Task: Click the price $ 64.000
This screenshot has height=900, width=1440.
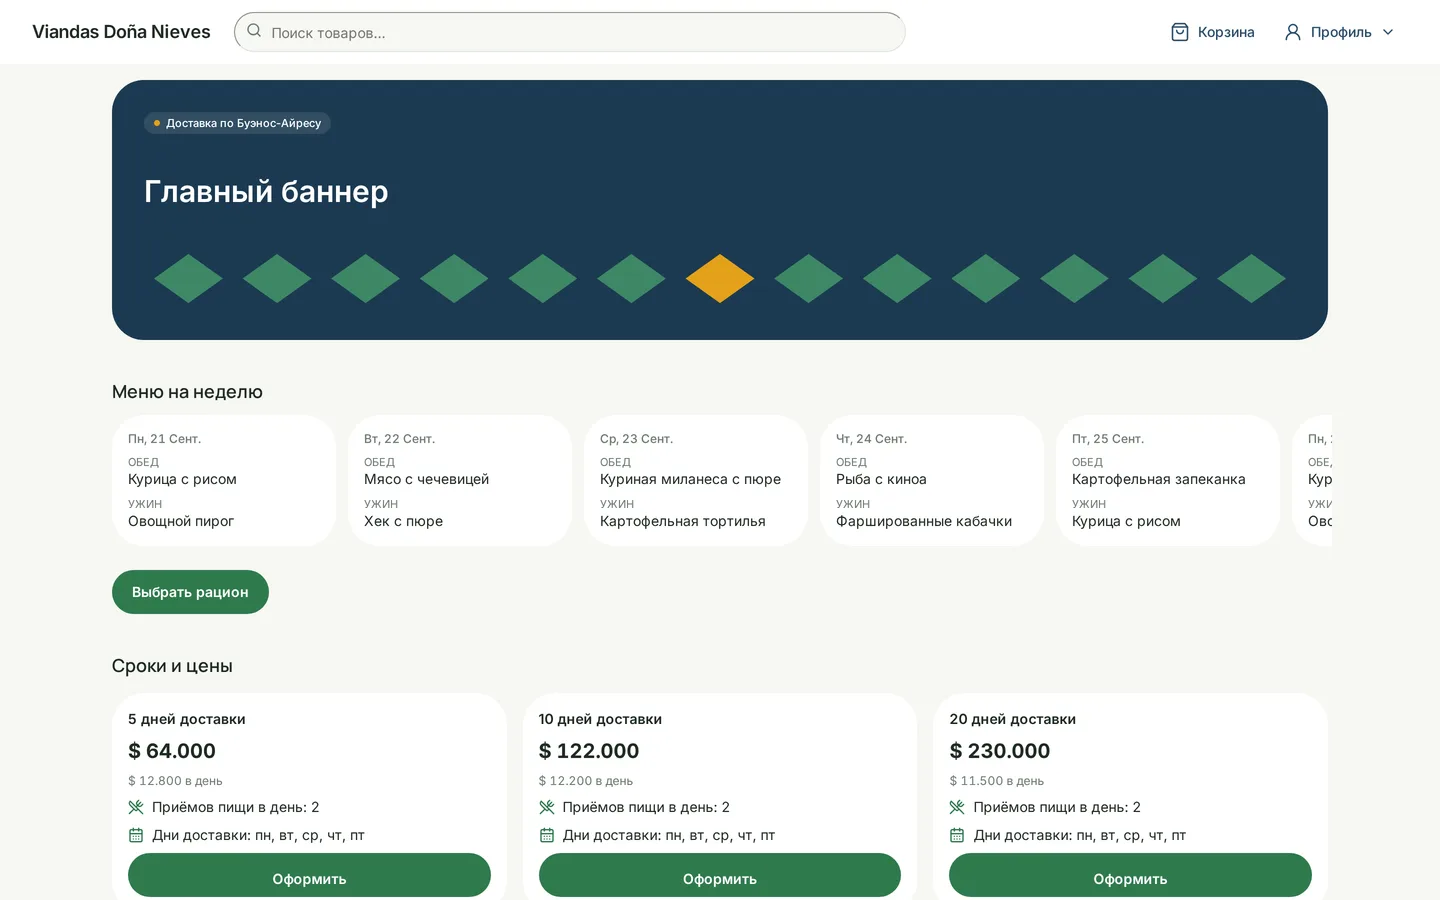Action: [x=172, y=751]
